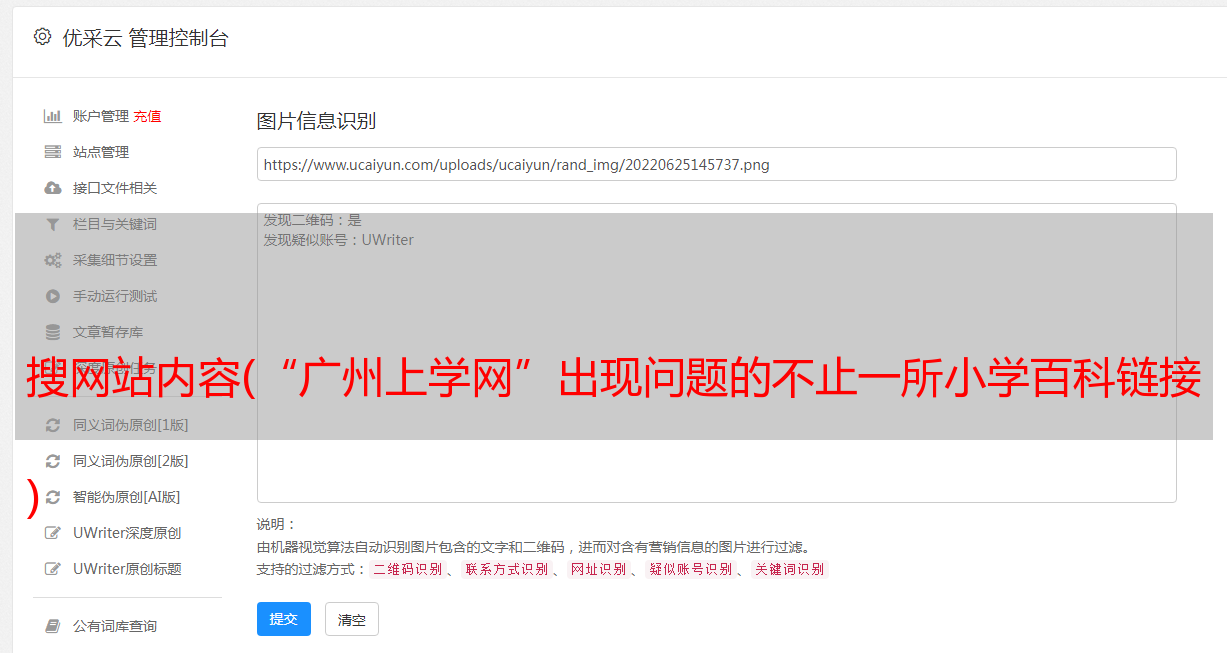Image resolution: width=1227 pixels, height=653 pixels.
Task: Click the 网址识别 tag
Action: 599,569
